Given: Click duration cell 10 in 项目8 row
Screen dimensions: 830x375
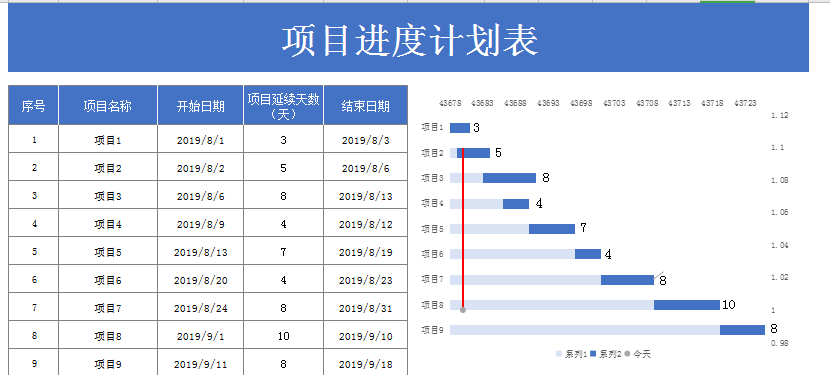Looking at the screenshot, I should [x=284, y=336].
